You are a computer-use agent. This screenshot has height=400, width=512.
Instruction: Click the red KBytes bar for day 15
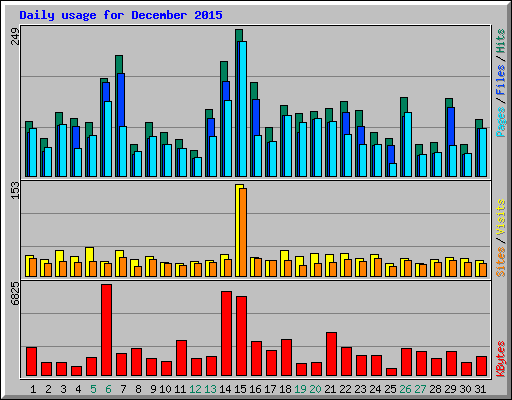(x=241, y=336)
